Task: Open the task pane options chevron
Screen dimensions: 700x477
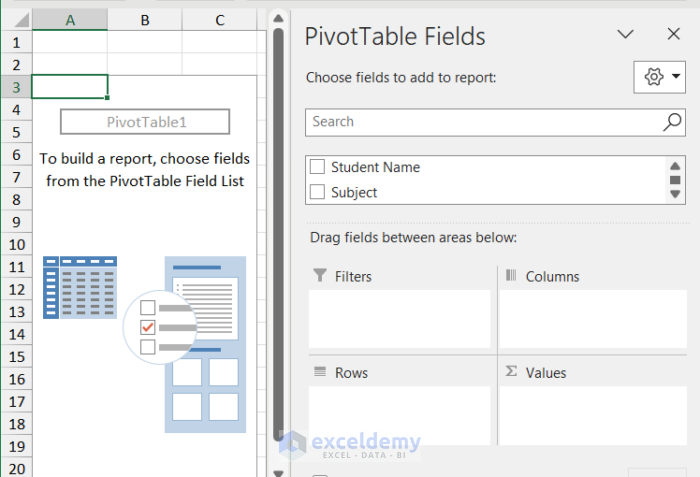Action: (626, 35)
